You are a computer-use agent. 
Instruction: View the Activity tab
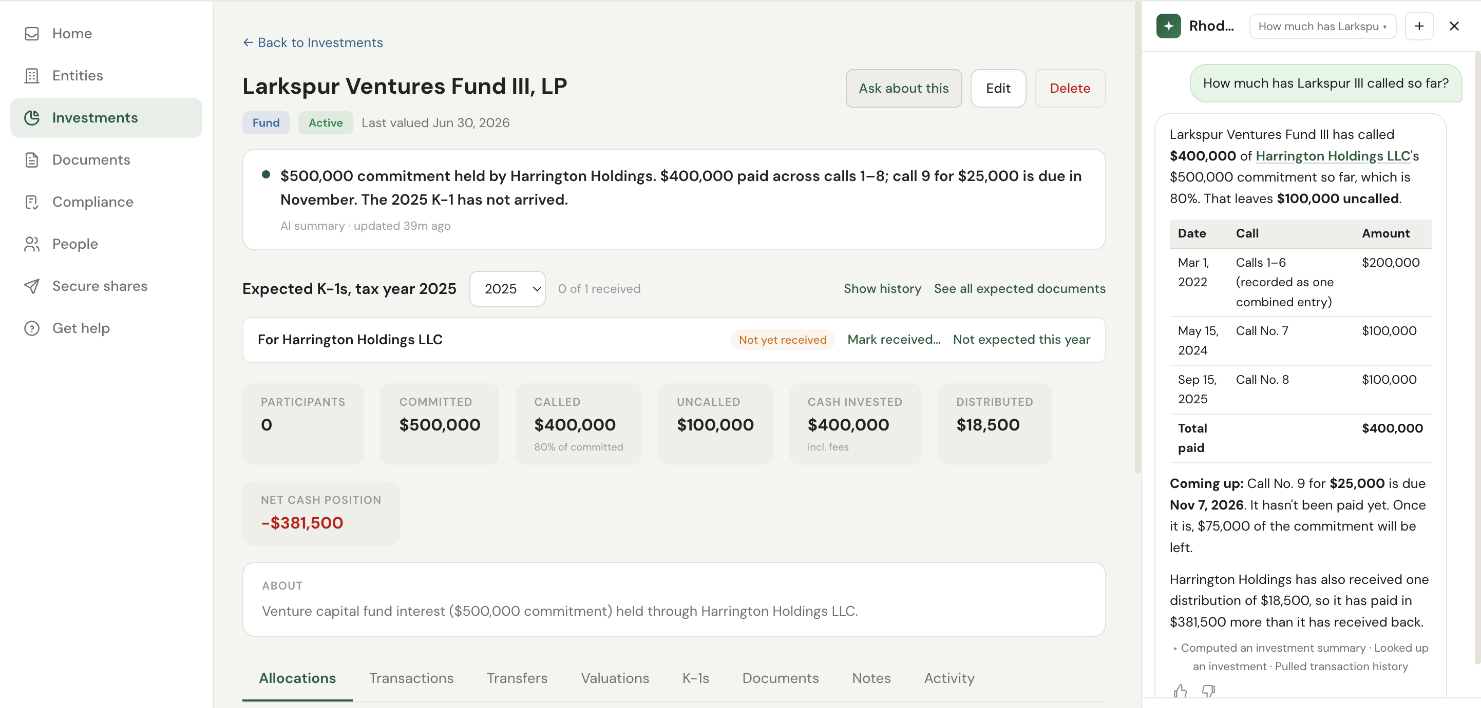pyautogui.click(x=949, y=678)
